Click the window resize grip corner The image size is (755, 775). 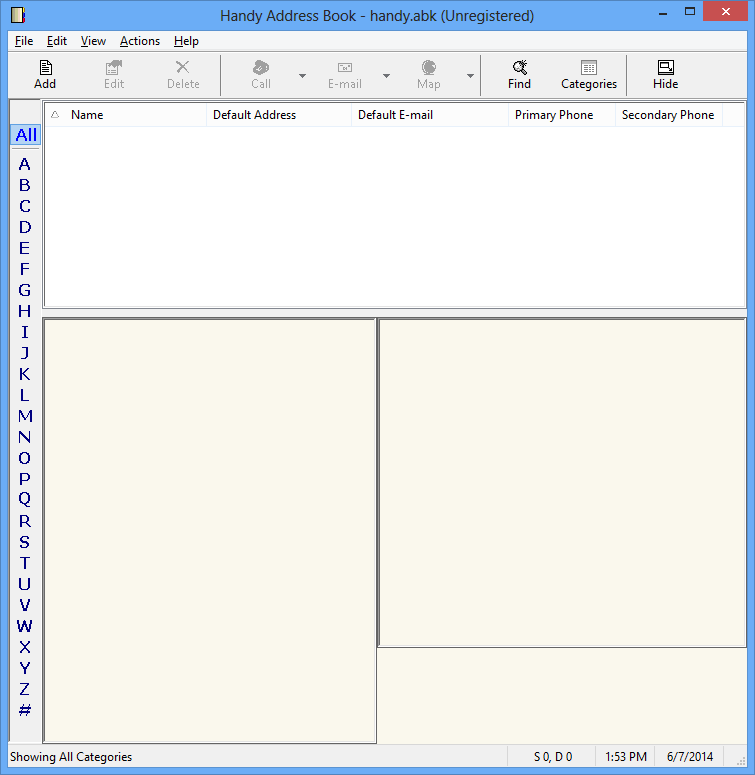[741, 761]
